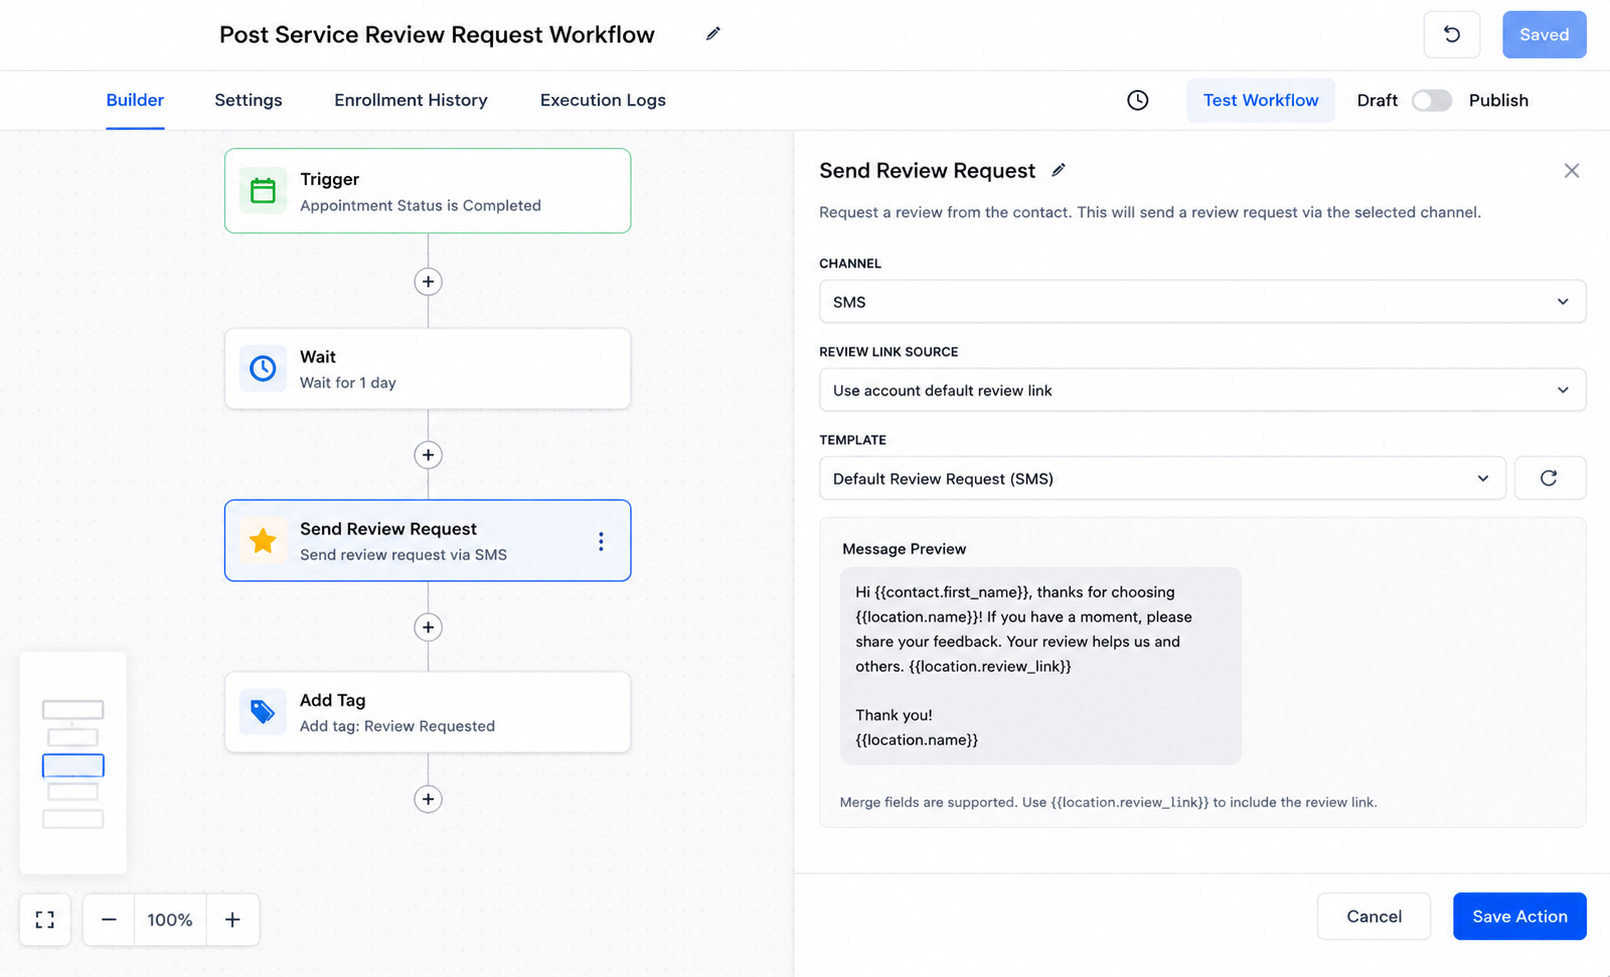Click Test Workflow button

click(1260, 100)
